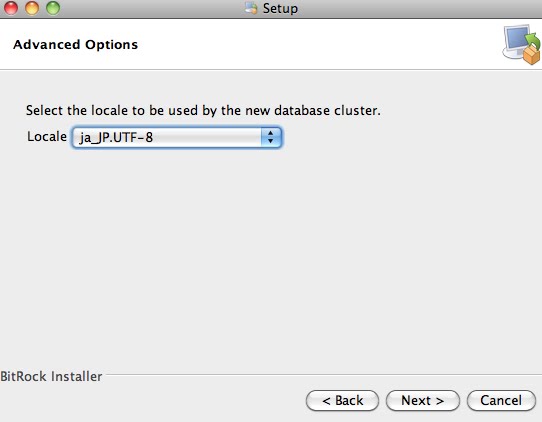
Task: Minimize the Setup window with yellow button
Action: click(x=32, y=8)
